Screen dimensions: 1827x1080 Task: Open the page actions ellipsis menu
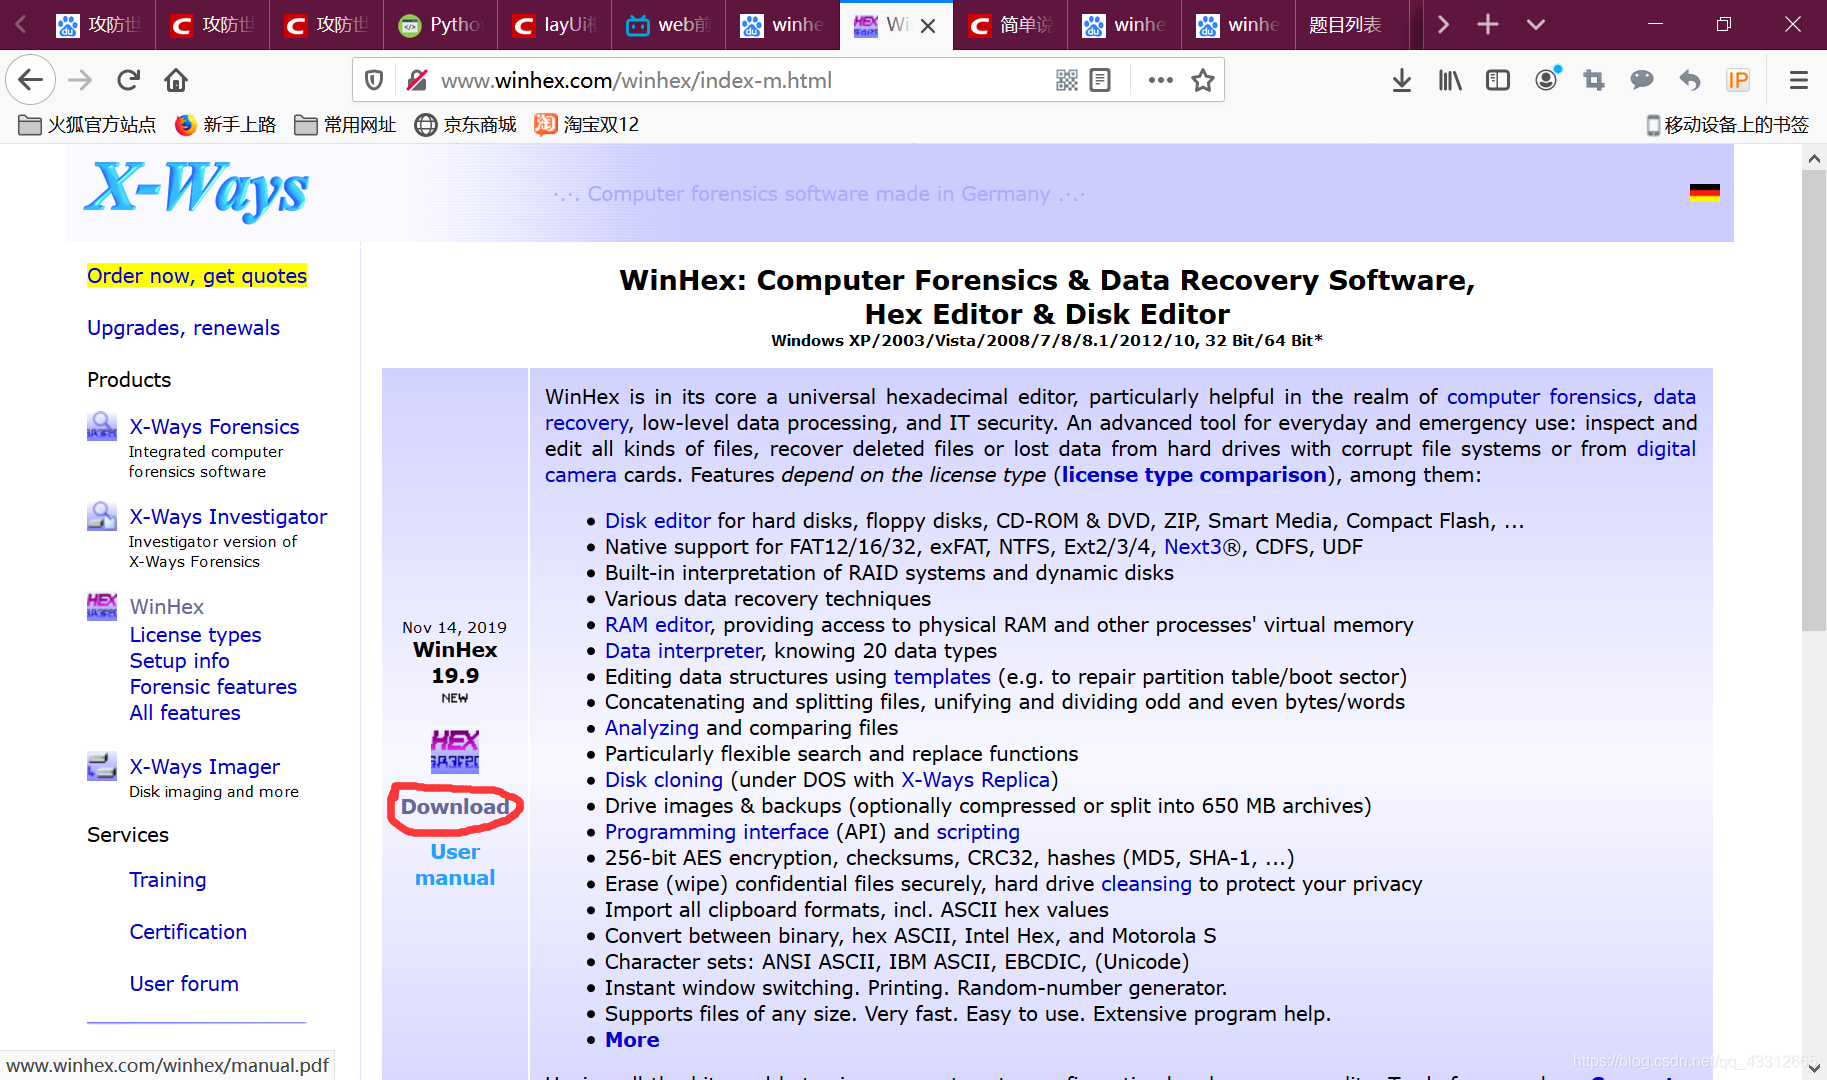coord(1159,80)
